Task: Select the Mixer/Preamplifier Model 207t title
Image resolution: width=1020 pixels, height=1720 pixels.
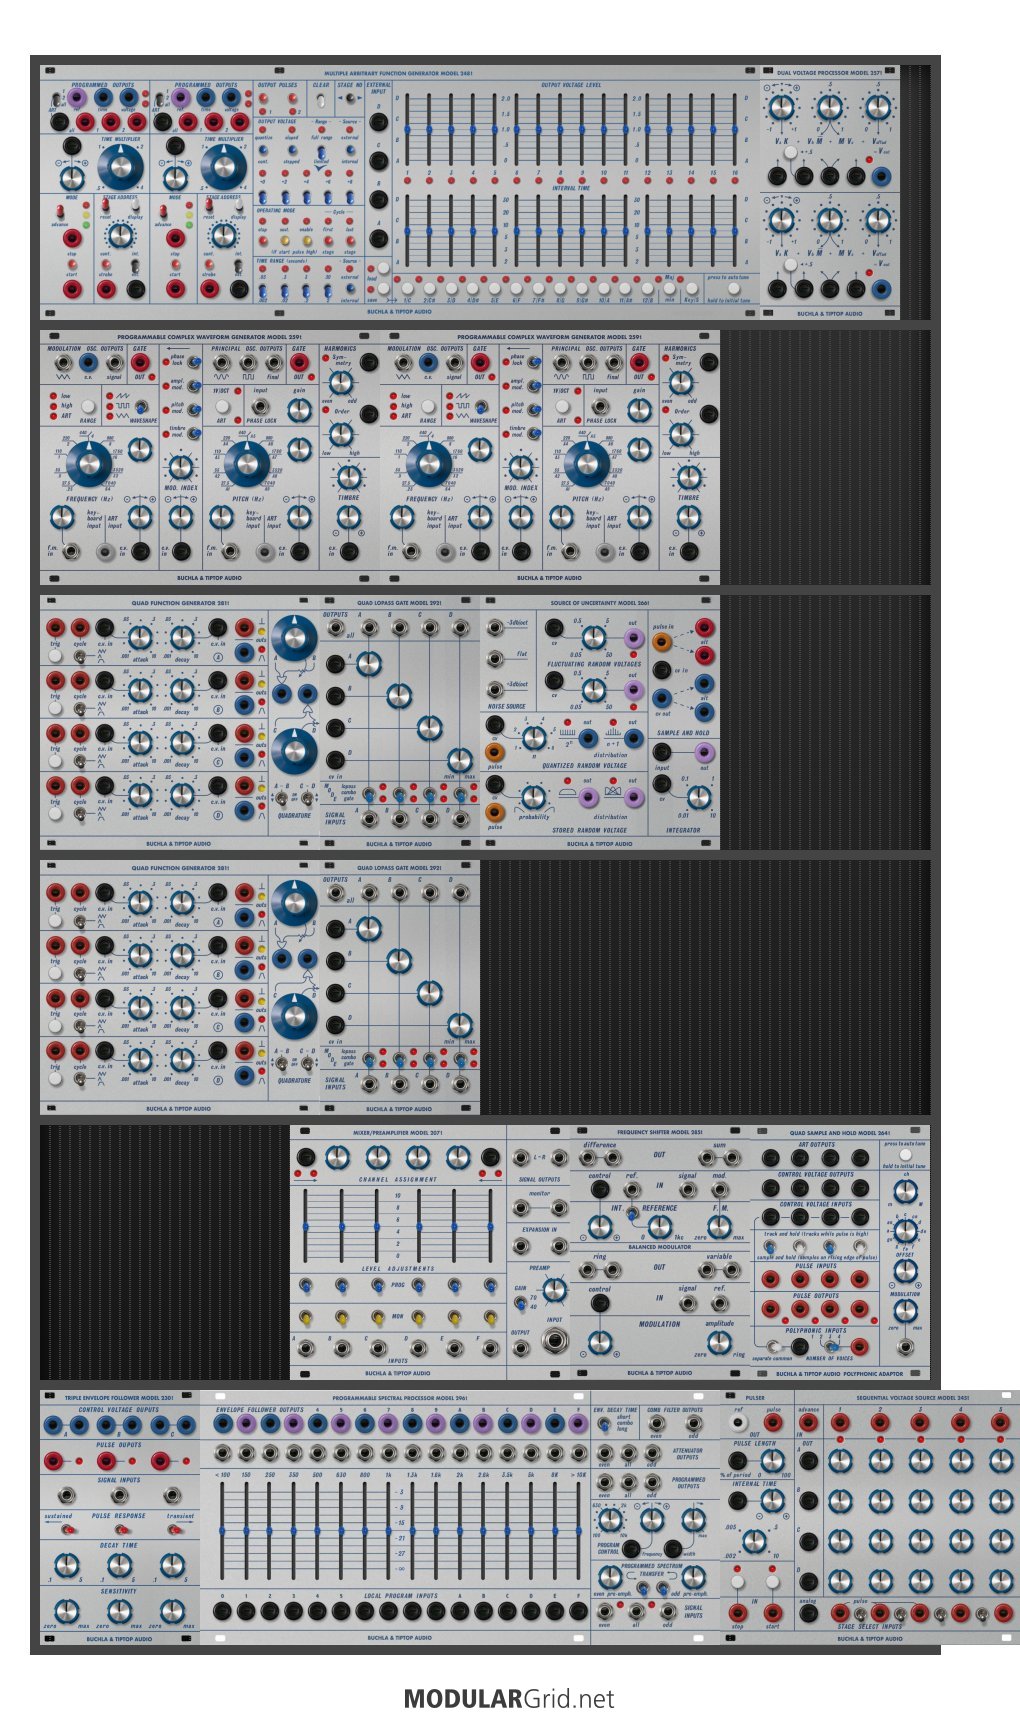Action: coord(399,1133)
